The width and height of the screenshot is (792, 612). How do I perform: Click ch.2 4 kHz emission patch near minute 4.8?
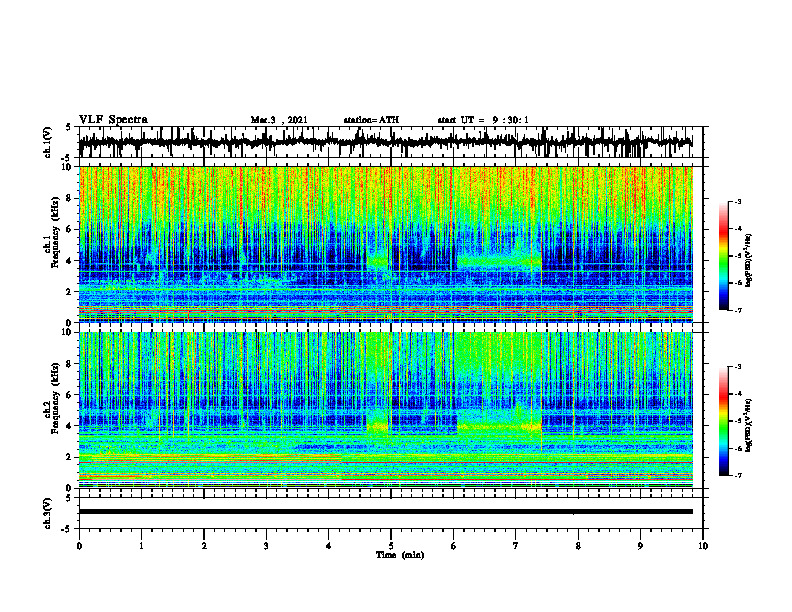(x=378, y=427)
